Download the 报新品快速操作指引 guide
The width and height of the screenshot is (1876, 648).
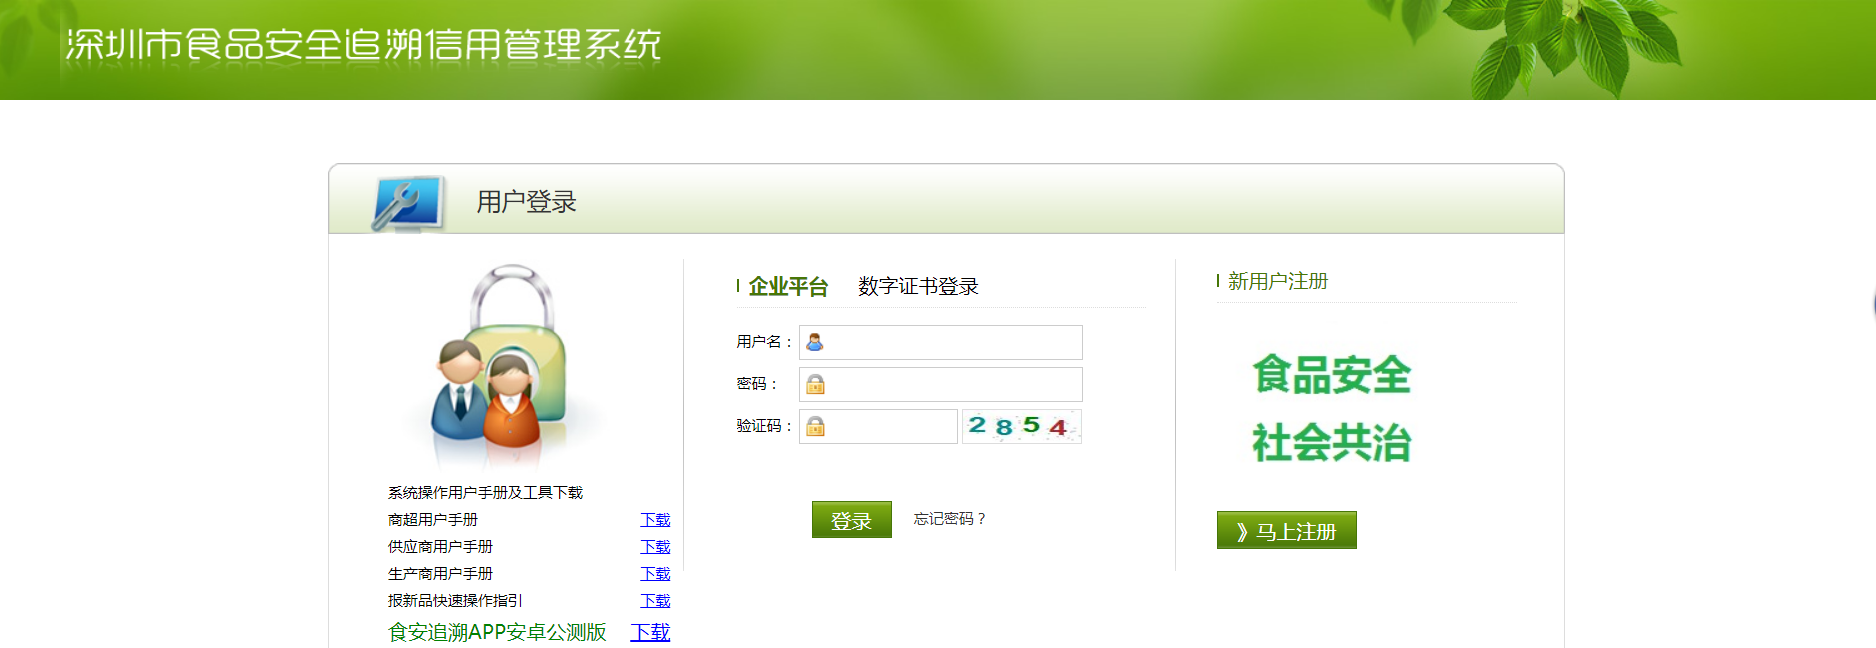pyautogui.click(x=655, y=601)
